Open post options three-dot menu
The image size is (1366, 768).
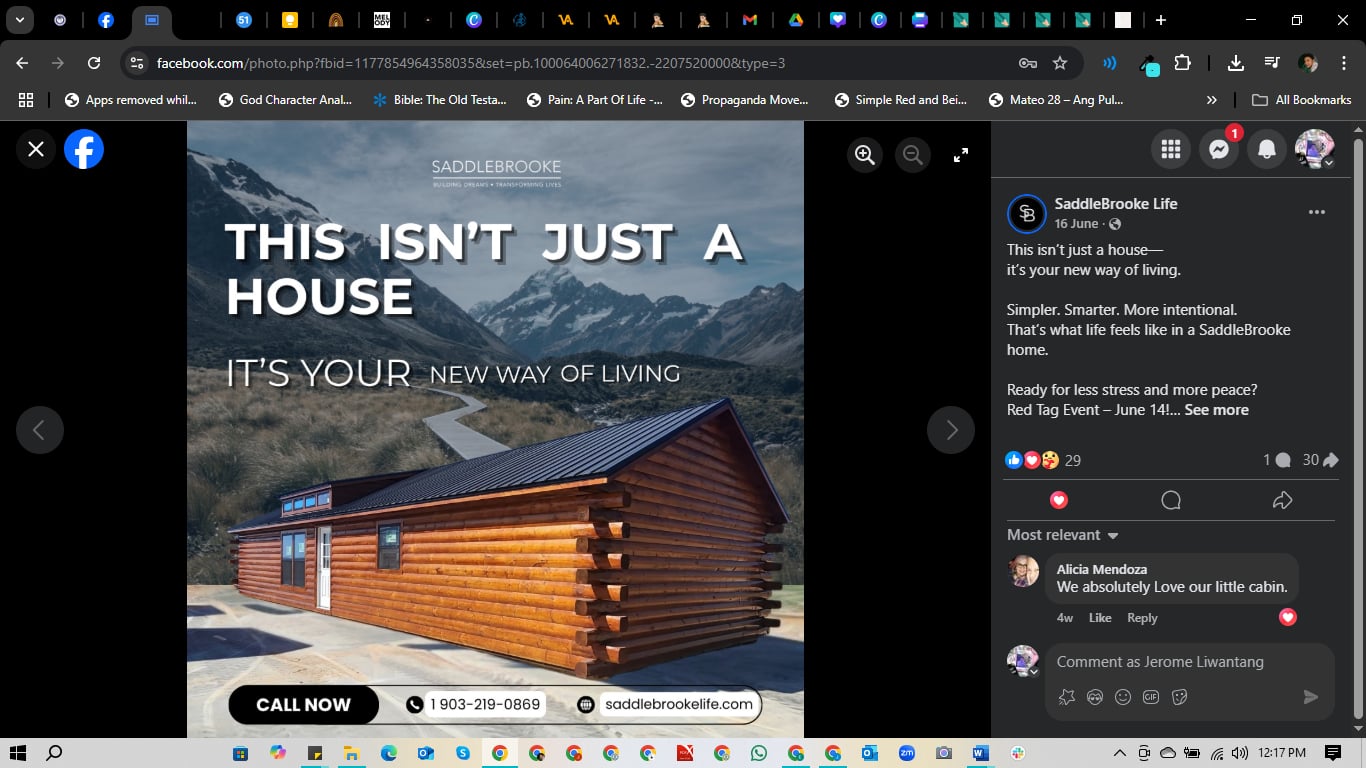pos(1317,212)
